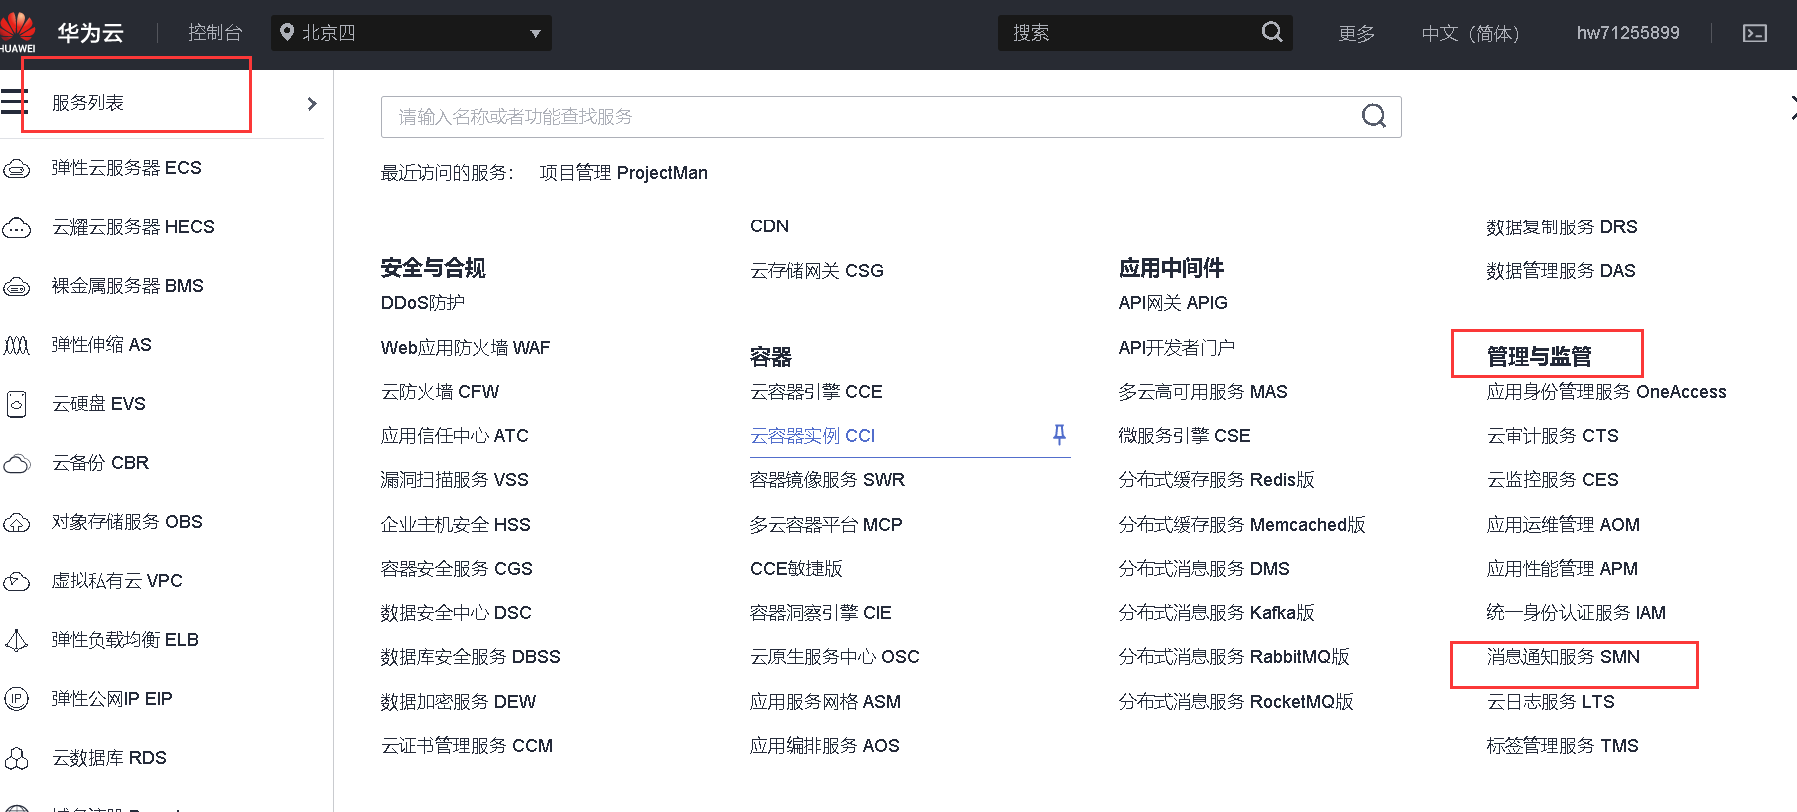This screenshot has height=812, width=1797.
Task: Open 云审计服务 CTS
Action: (1552, 436)
